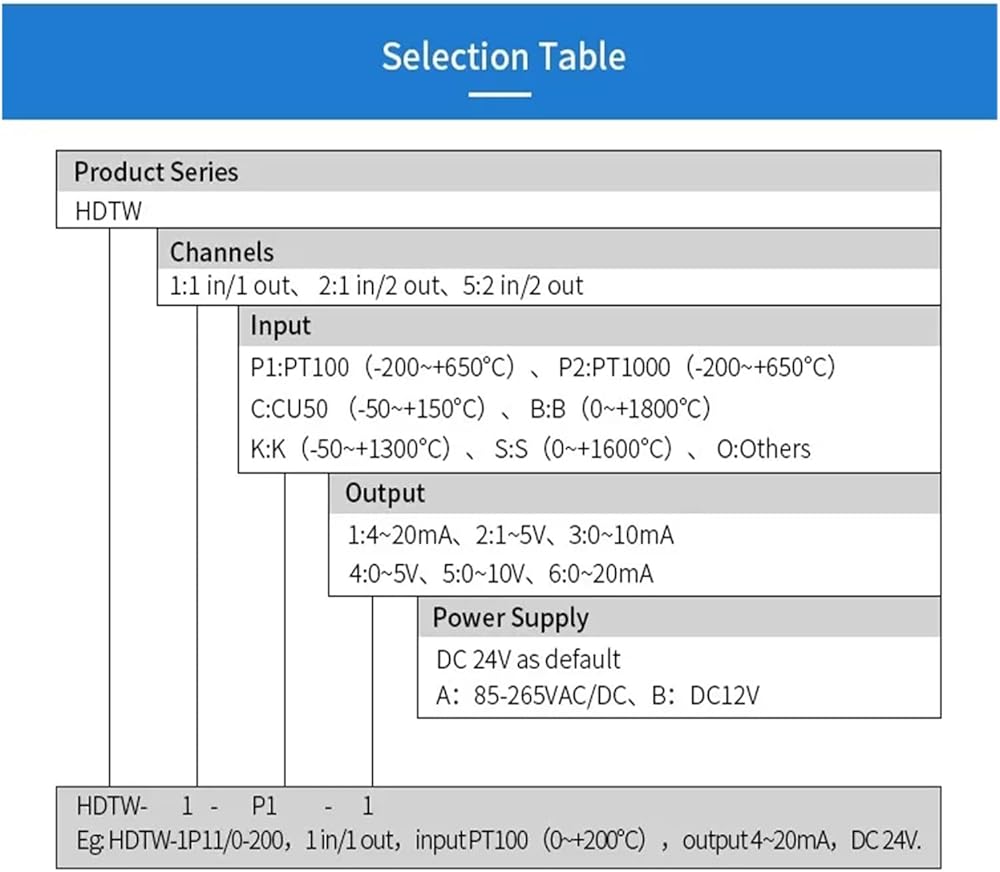Click the Output section header
The width and height of the screenshot is (1000, 872).
385,493
